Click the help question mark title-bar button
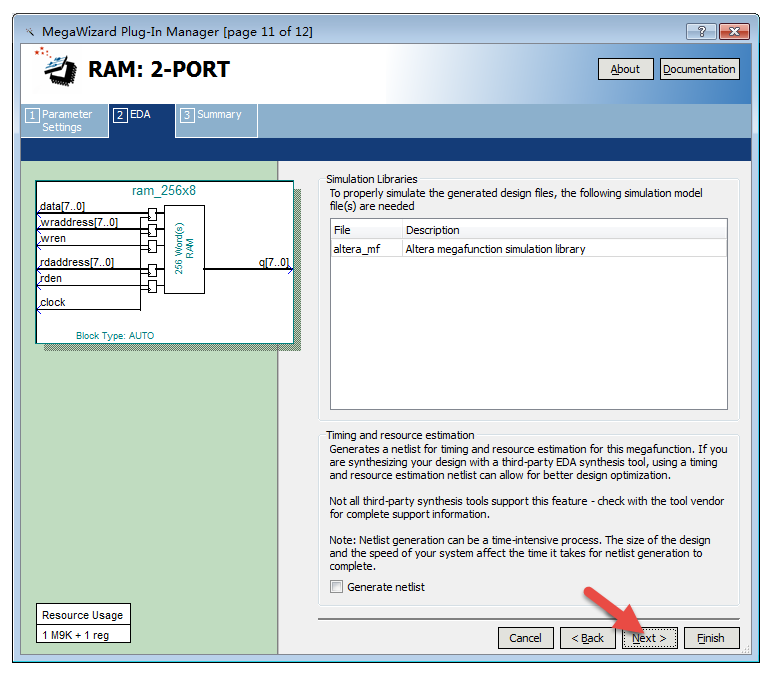Screen dimensions: 774x674 [702, 32]
